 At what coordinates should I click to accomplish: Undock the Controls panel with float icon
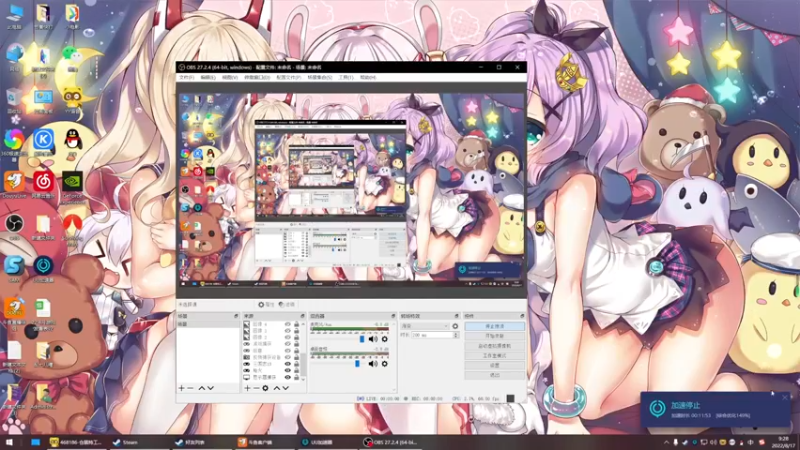pos(522,316)
